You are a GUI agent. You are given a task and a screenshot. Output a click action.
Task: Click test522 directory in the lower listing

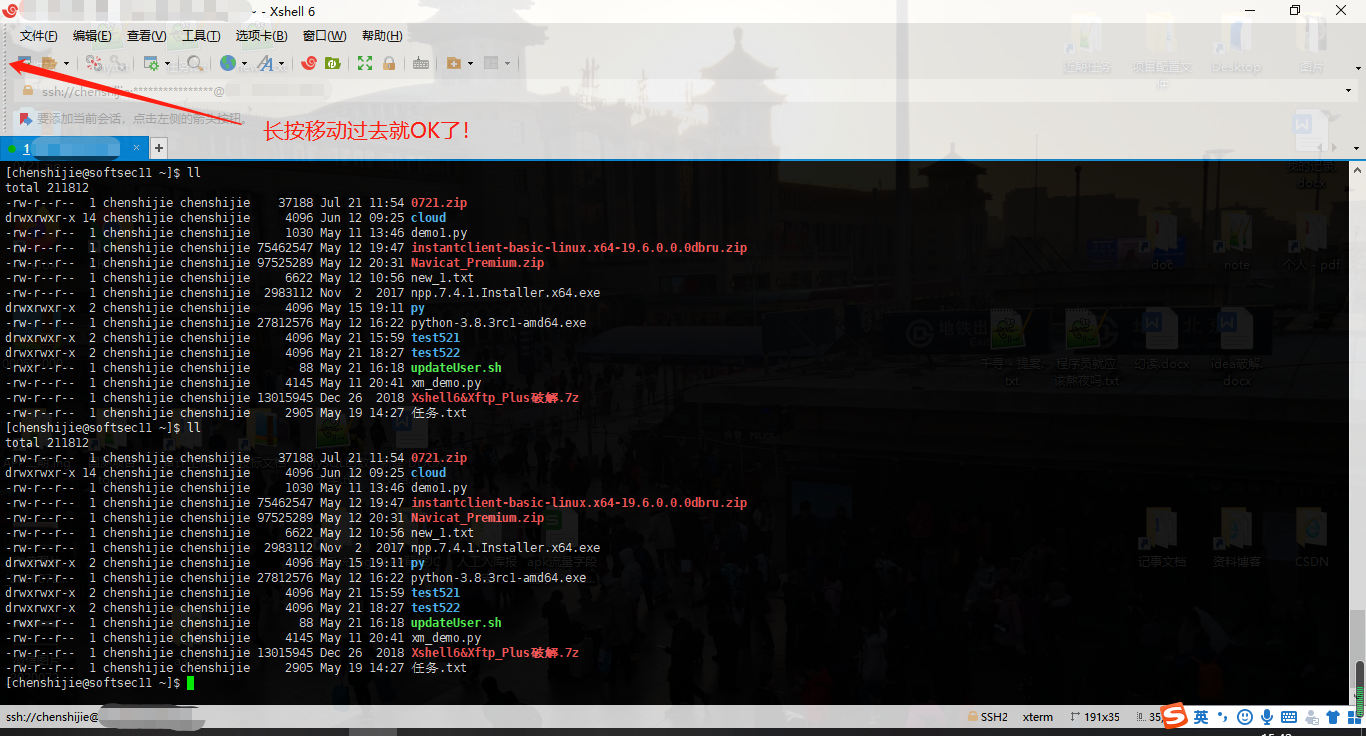coord(436,608)
